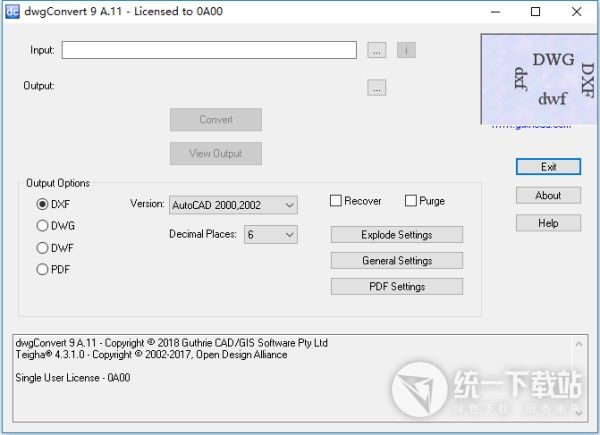
Task: Click the Exit button
Action: [x=548, y=167]
